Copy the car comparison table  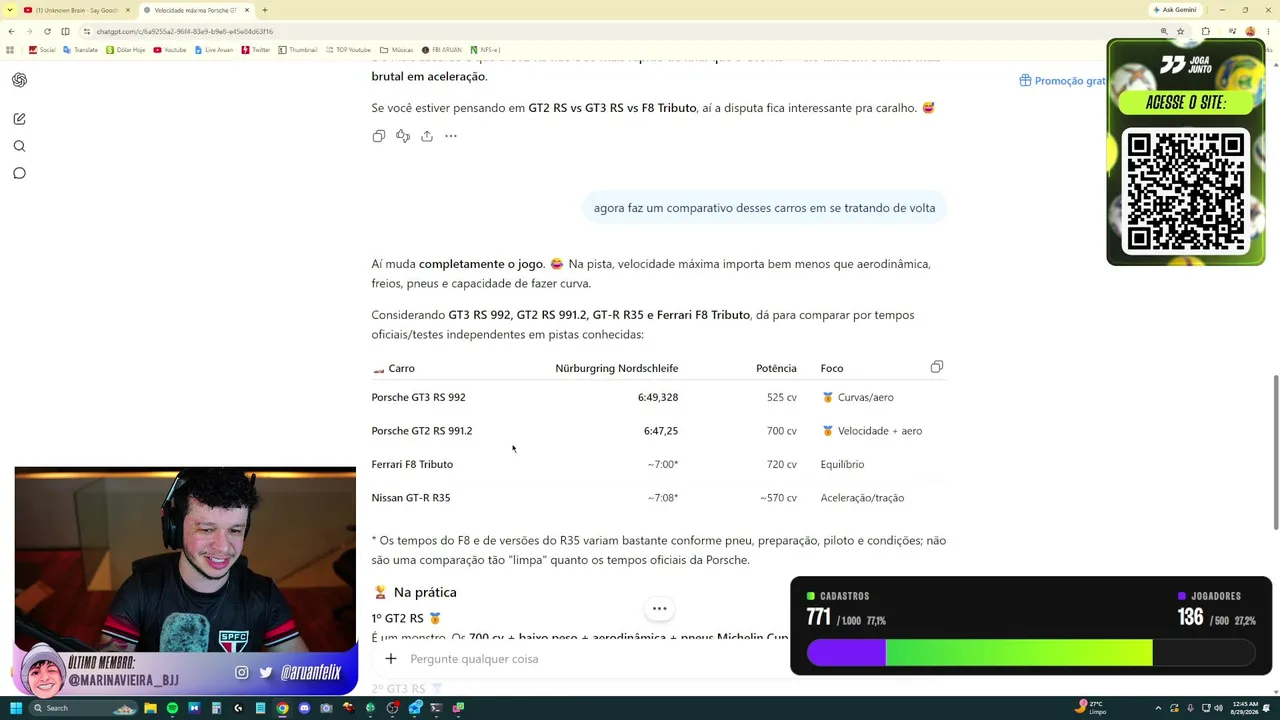point(937,367)
